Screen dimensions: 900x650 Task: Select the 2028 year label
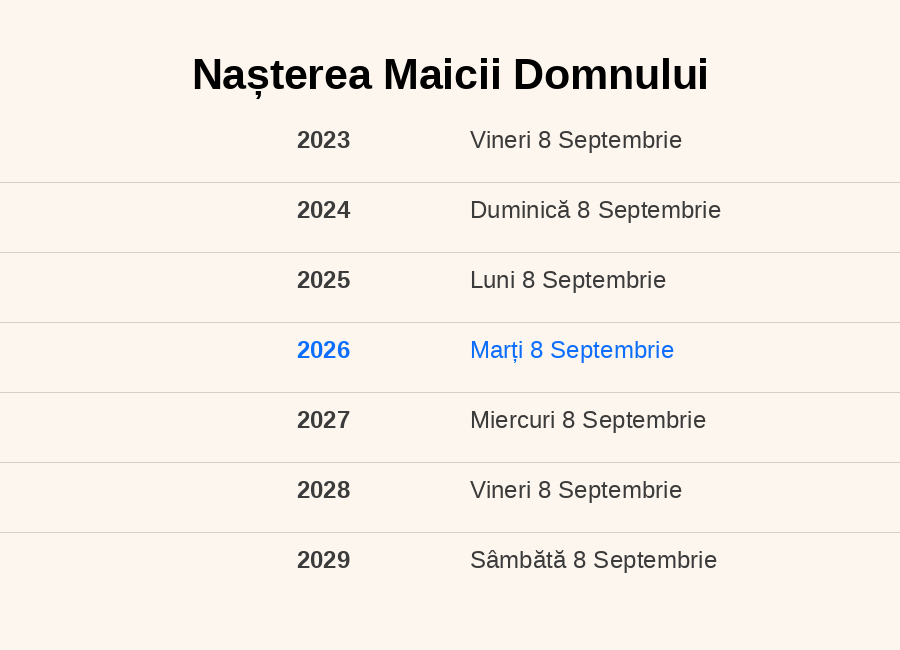[323, 490]
